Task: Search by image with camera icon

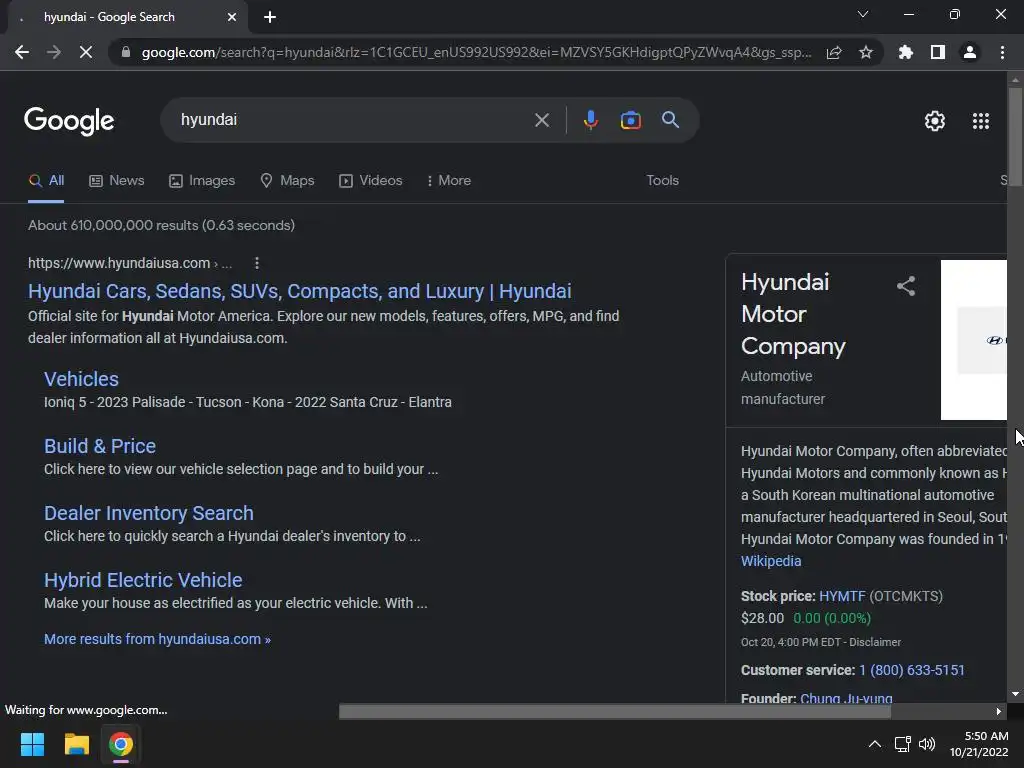Action: pos(630,120)
